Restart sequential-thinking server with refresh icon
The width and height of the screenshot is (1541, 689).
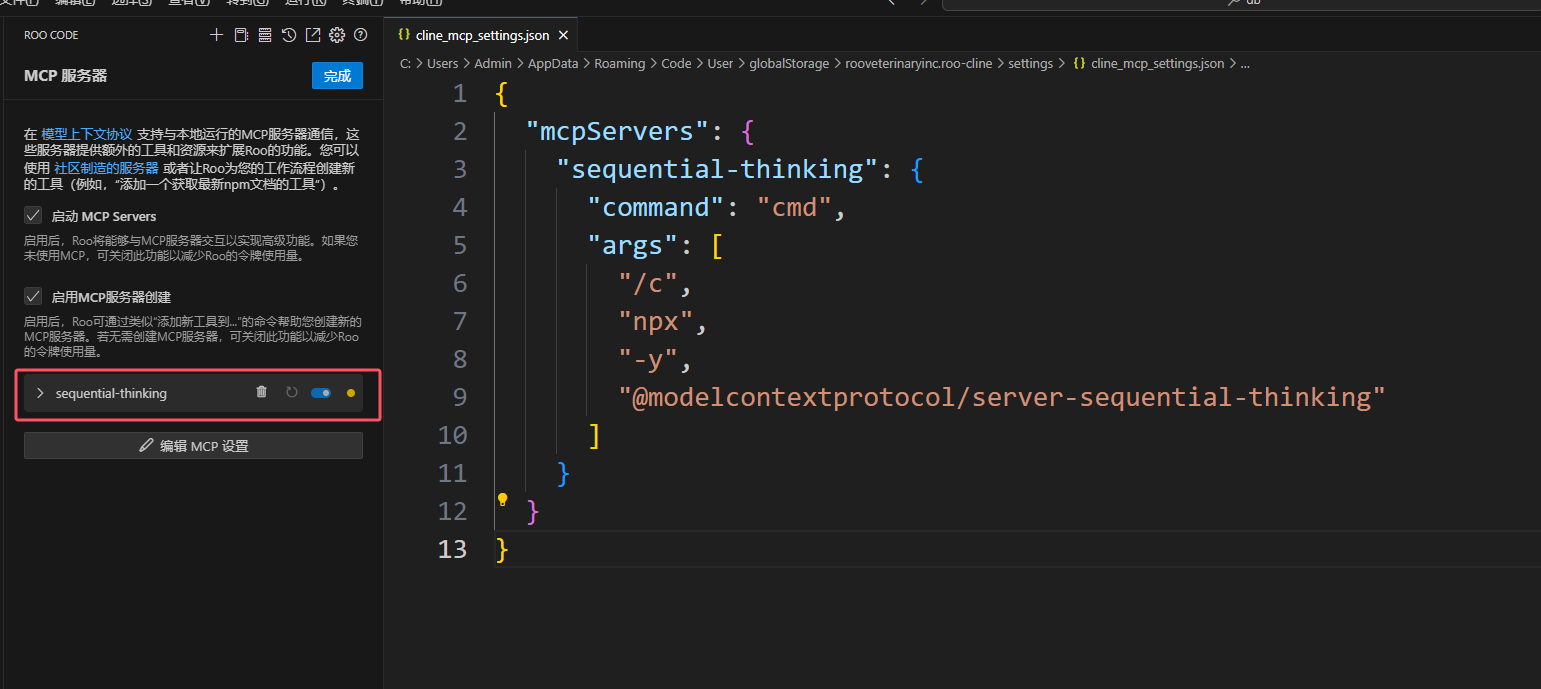[292, 393]
